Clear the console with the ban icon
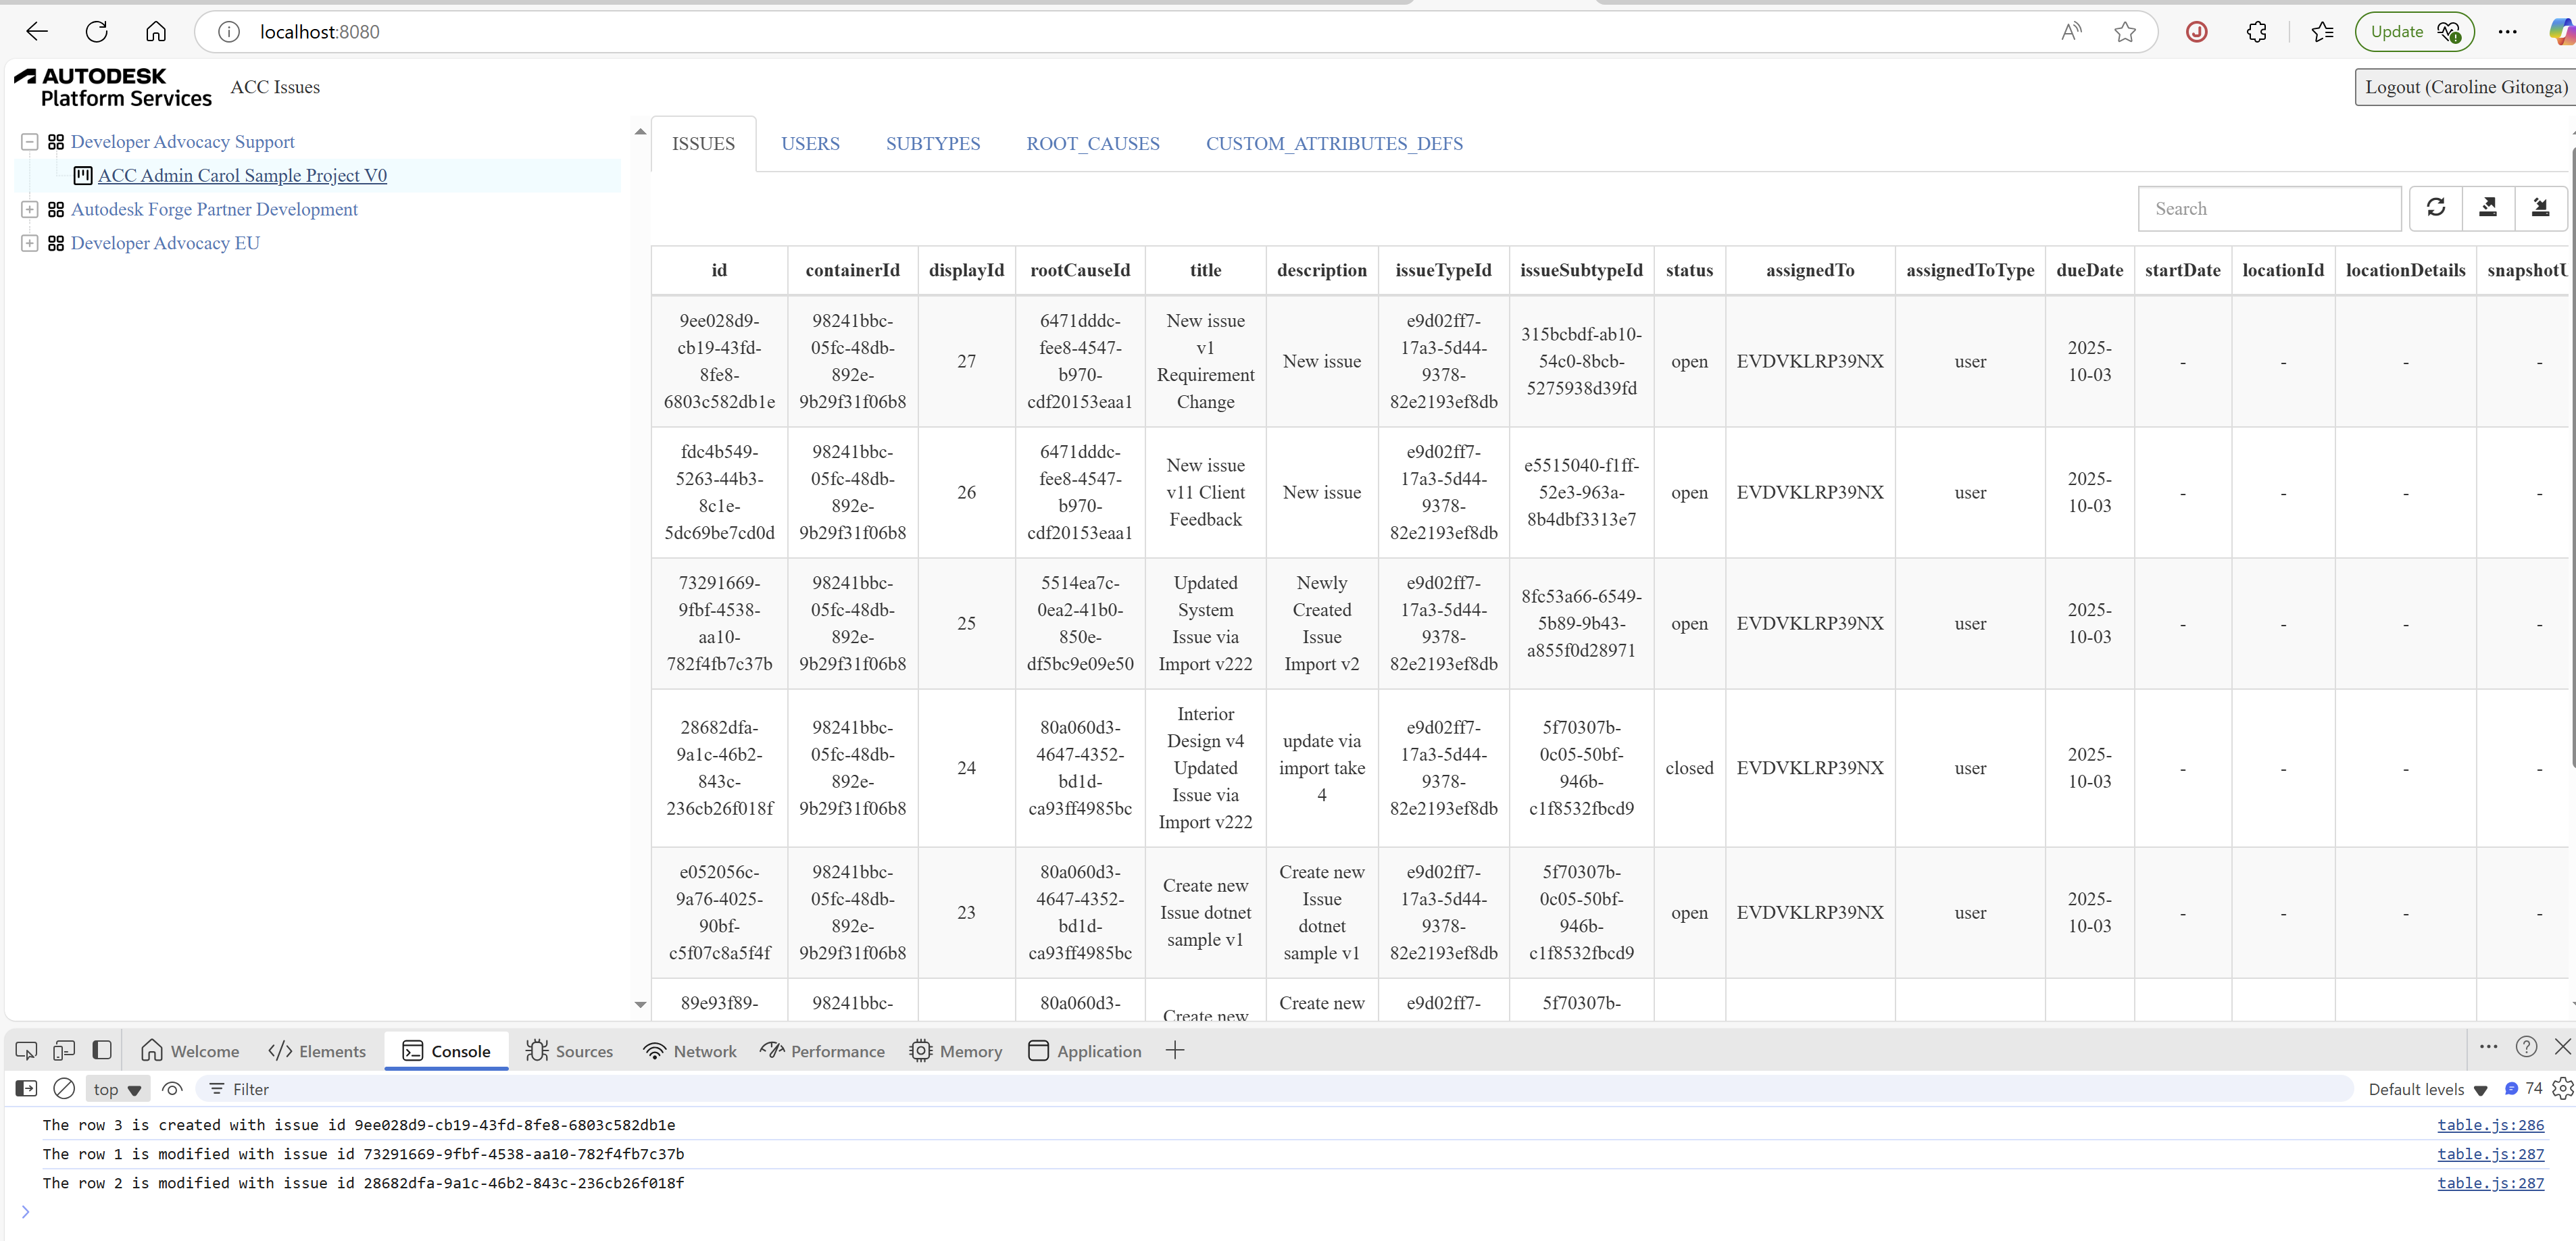Viewport: 2576px width, 1241px height. [64, 1089]
